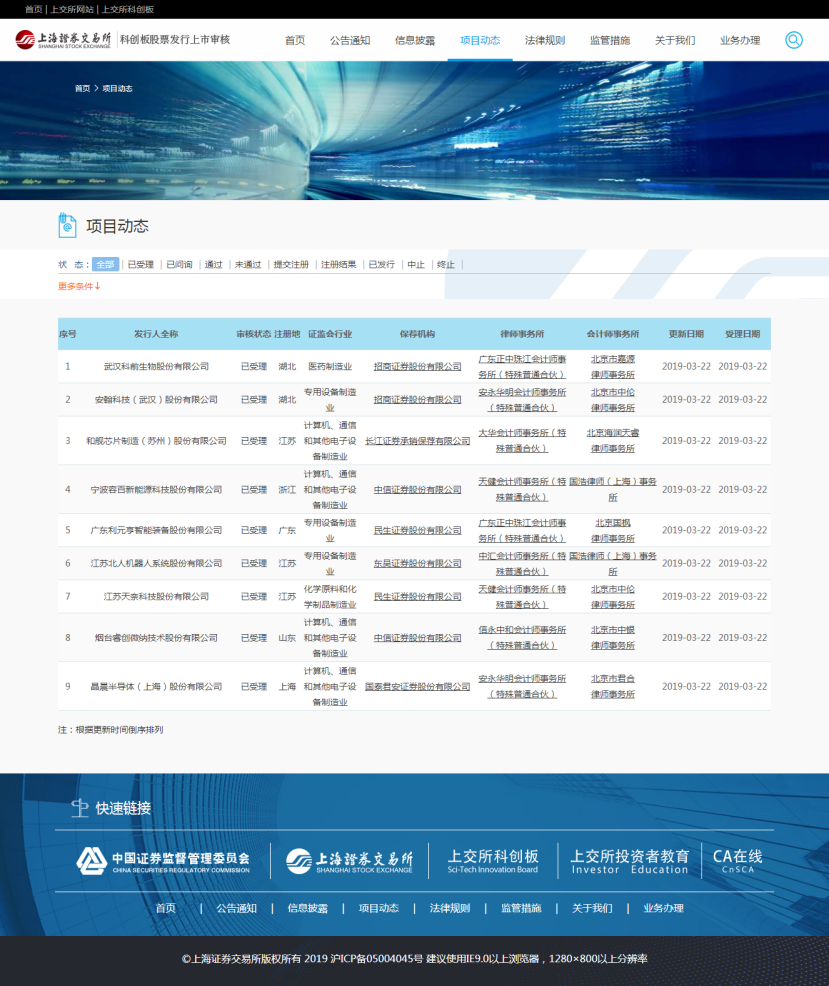Screen dimensions: 829x986
Task: Click 北京海润天睿律师事务所 link
Action: point(613,441)
